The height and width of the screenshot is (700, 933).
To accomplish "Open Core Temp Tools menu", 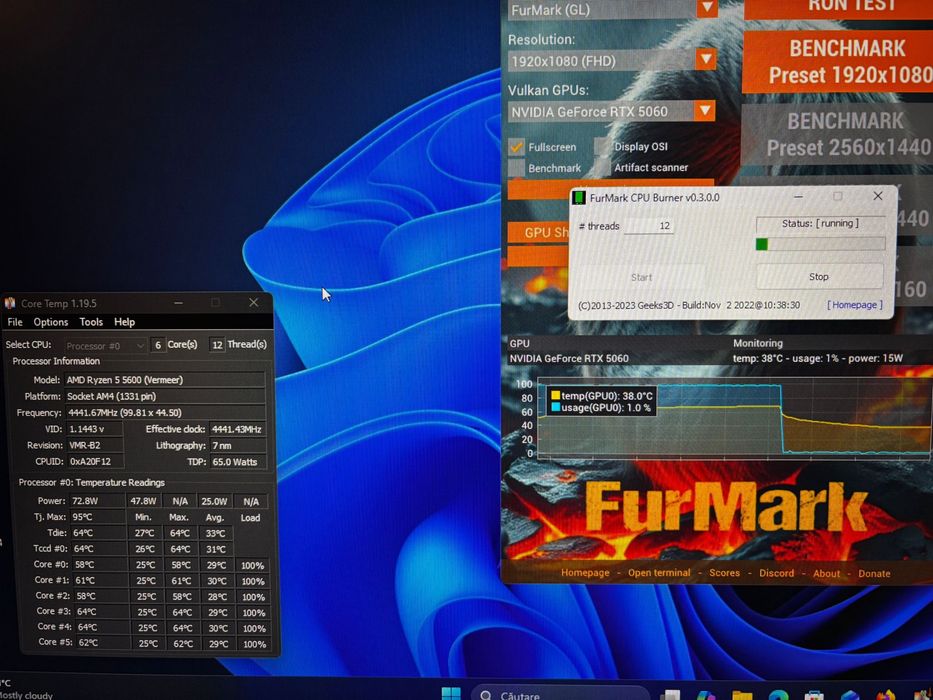I will 91,322.
